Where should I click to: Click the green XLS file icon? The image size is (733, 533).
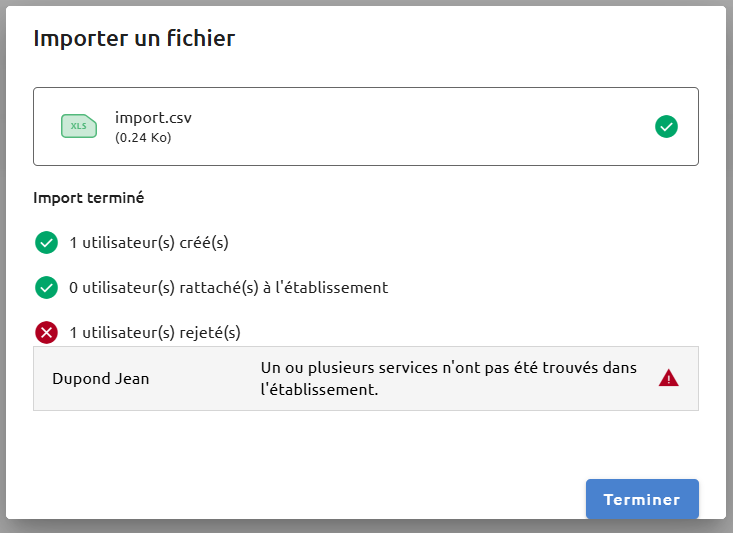(79, 126)
